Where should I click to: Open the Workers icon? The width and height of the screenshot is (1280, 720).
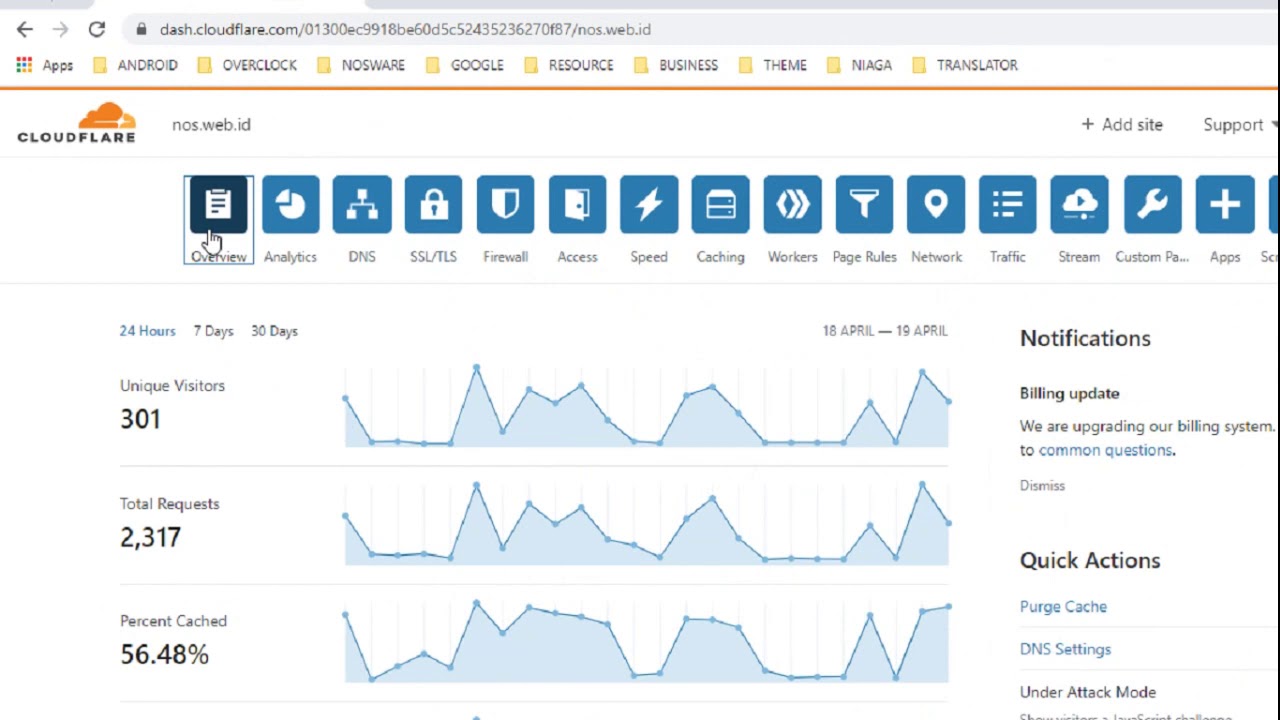coord(792,205)
